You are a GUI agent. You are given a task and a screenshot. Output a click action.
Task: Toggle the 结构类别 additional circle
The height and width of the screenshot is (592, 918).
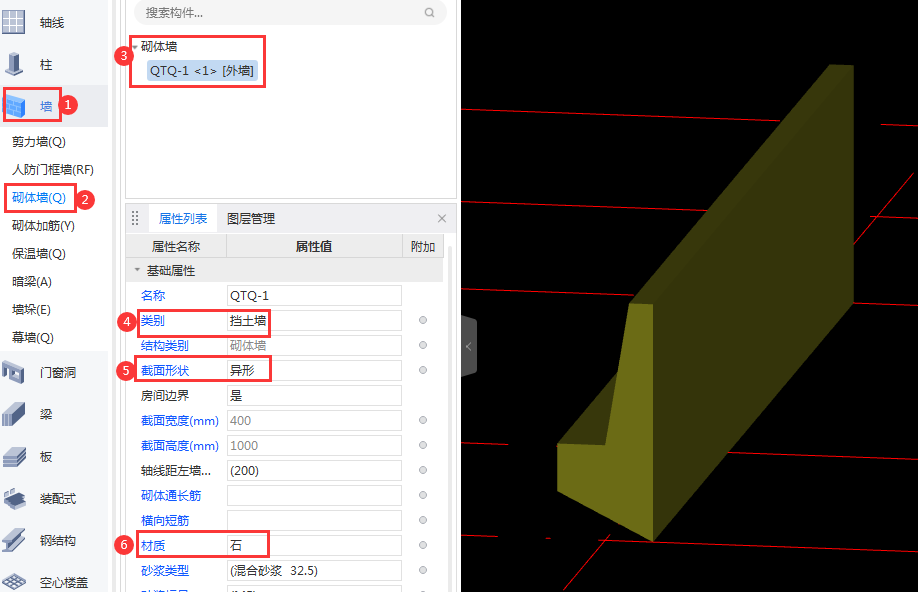coord(423,345)
